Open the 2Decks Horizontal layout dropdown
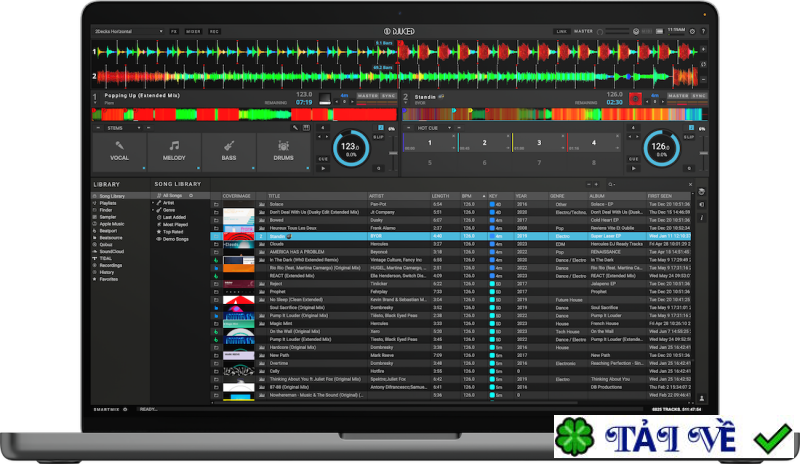Image resolution: width=800 pixels, height=464 pixels. 128,32
